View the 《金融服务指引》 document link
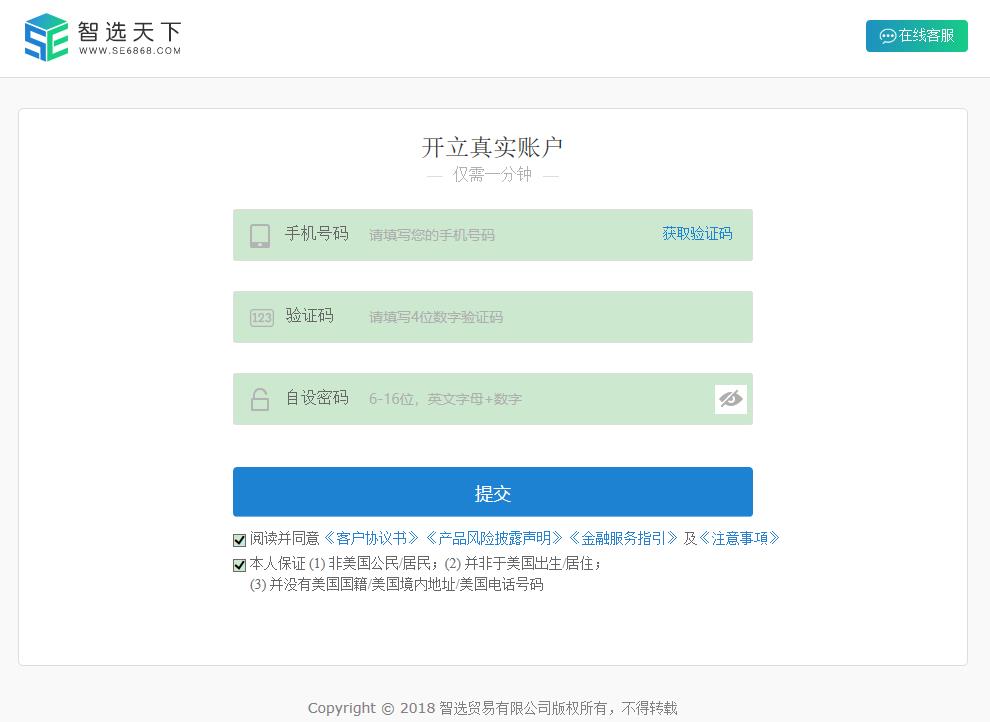Viewport: 990px width, 722px height. point(623,538)
